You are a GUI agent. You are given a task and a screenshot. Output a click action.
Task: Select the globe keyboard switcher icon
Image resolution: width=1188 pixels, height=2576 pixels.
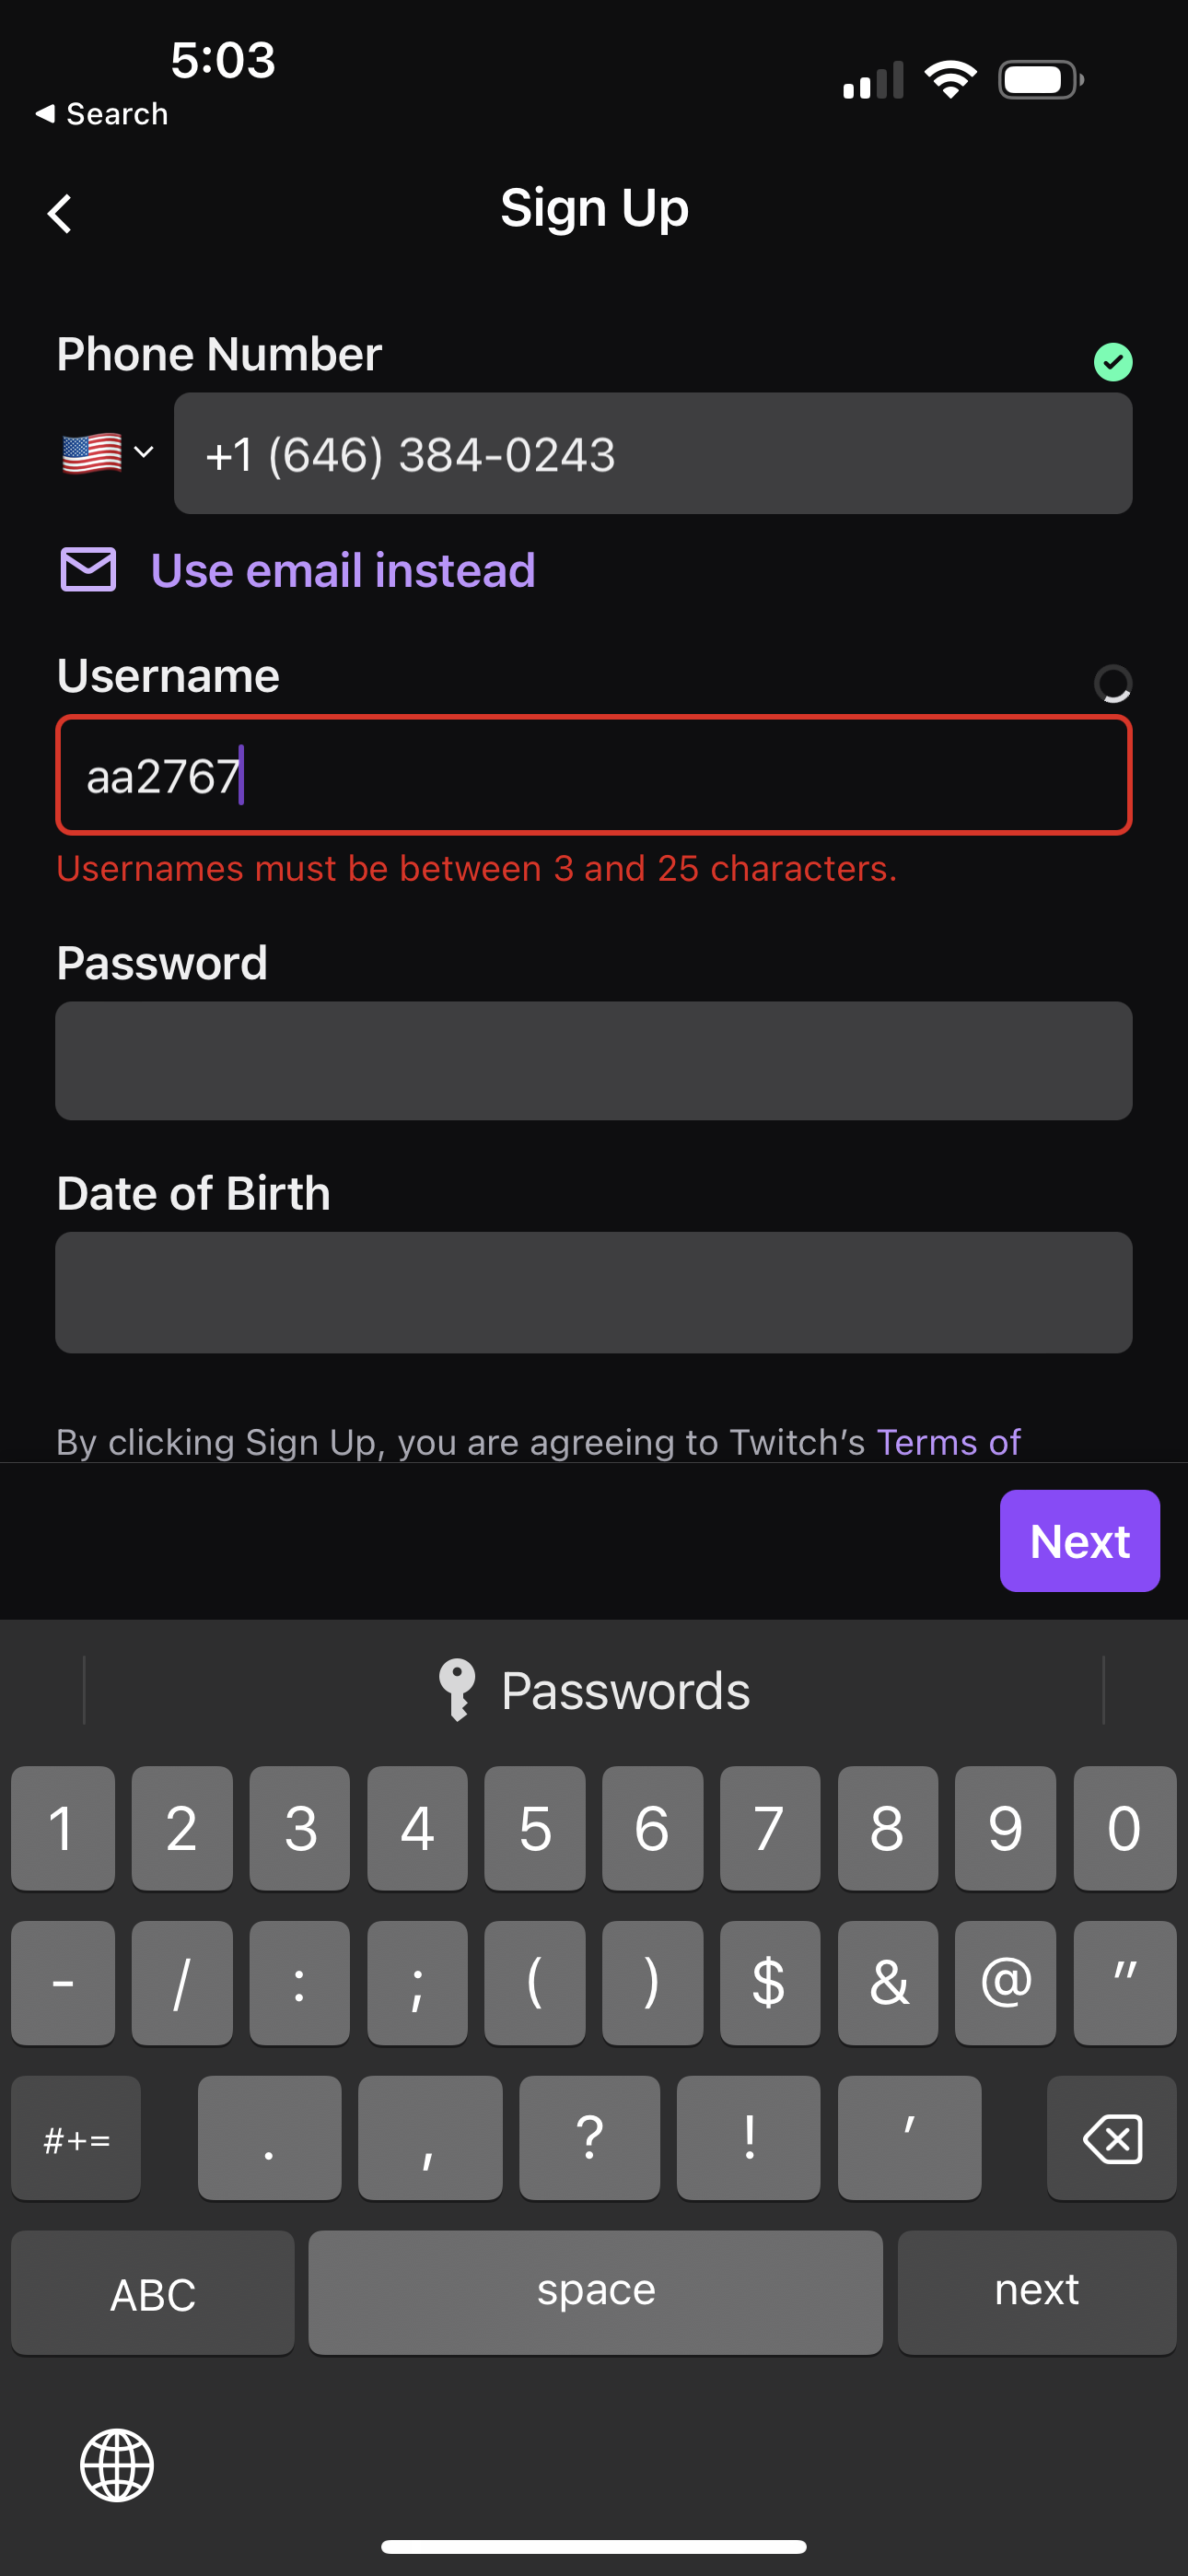click(x=117, y=2465)
